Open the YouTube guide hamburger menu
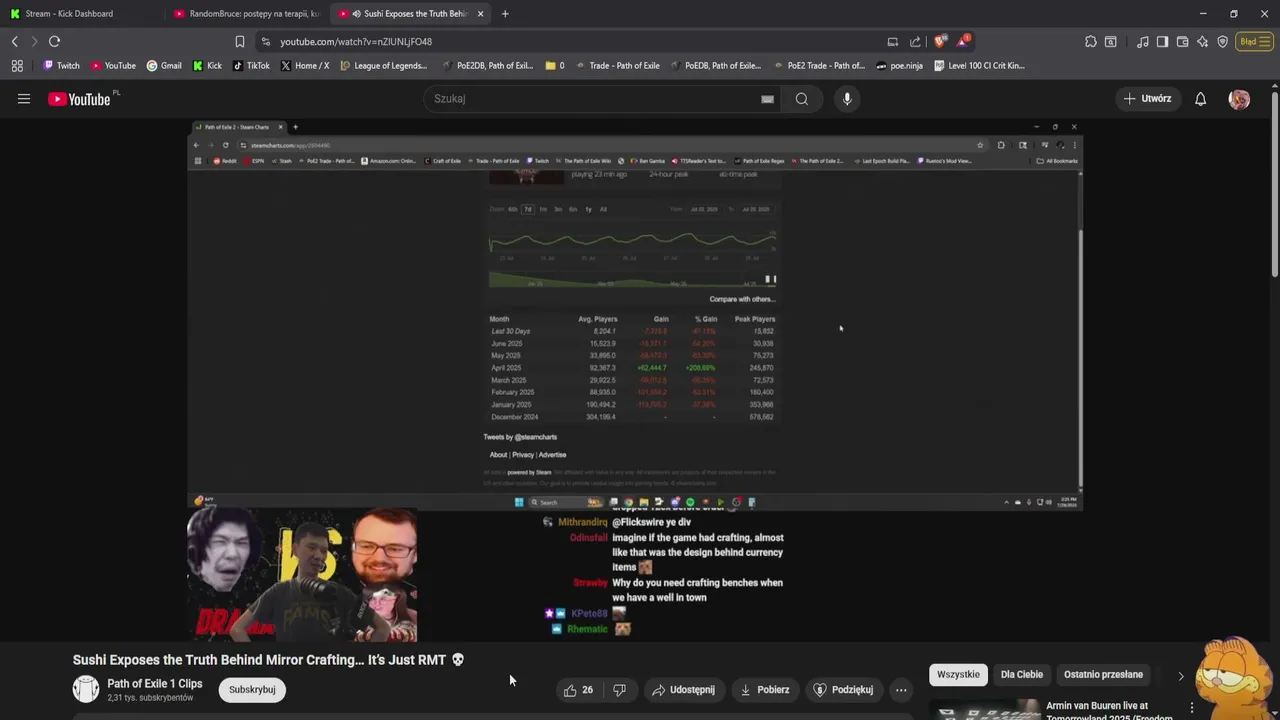1280x720 pixels. (x=24, y=99)
